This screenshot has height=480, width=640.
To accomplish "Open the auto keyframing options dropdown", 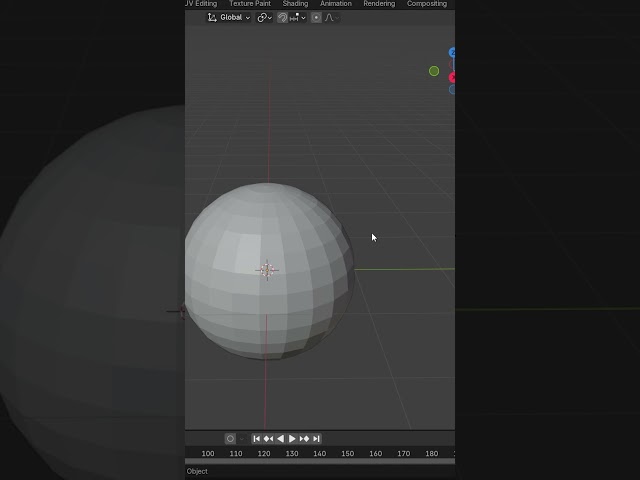I will click(x=242, y=439).
